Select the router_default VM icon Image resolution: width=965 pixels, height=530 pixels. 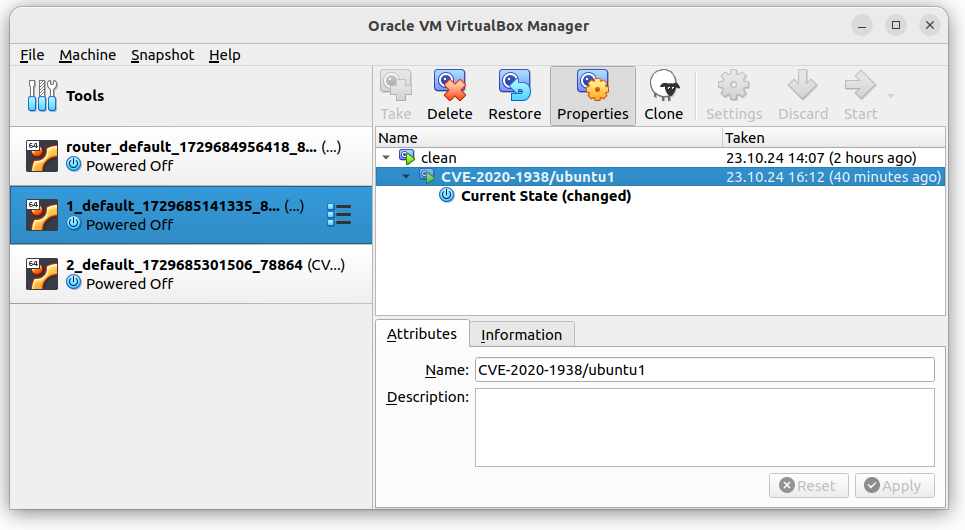click(x=42, y=156)
